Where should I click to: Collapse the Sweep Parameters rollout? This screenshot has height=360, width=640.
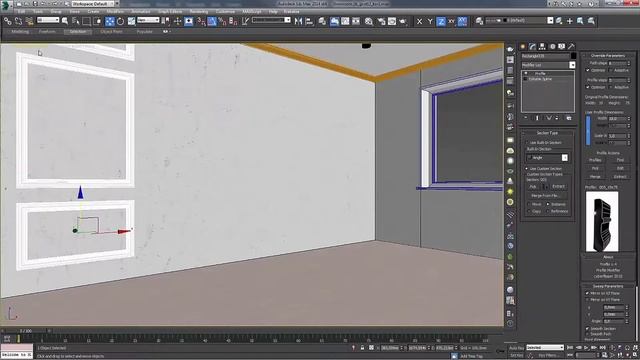click(x=608, y=286)
